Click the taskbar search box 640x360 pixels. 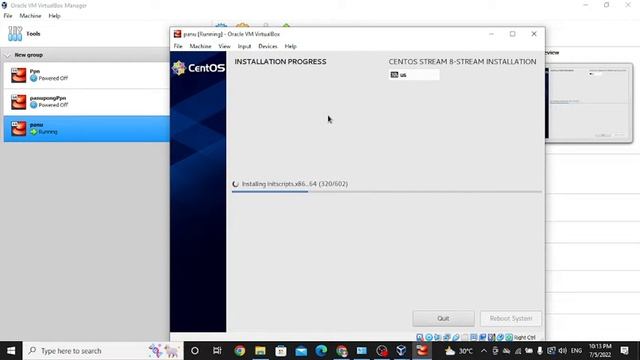point(103,351)
